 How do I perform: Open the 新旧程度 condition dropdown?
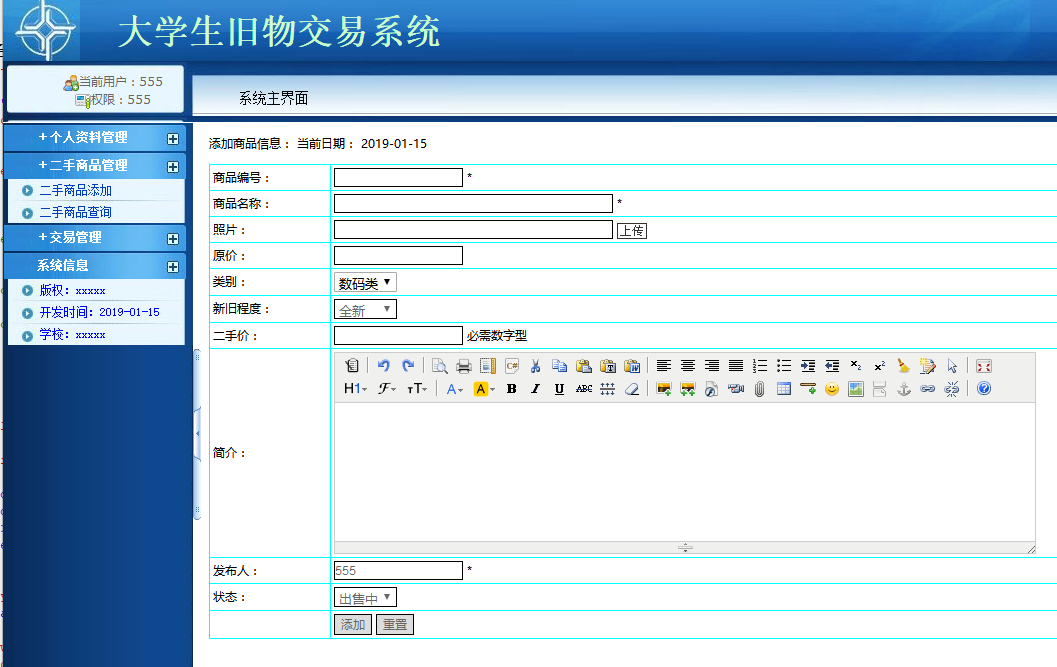tap(365, 310)
